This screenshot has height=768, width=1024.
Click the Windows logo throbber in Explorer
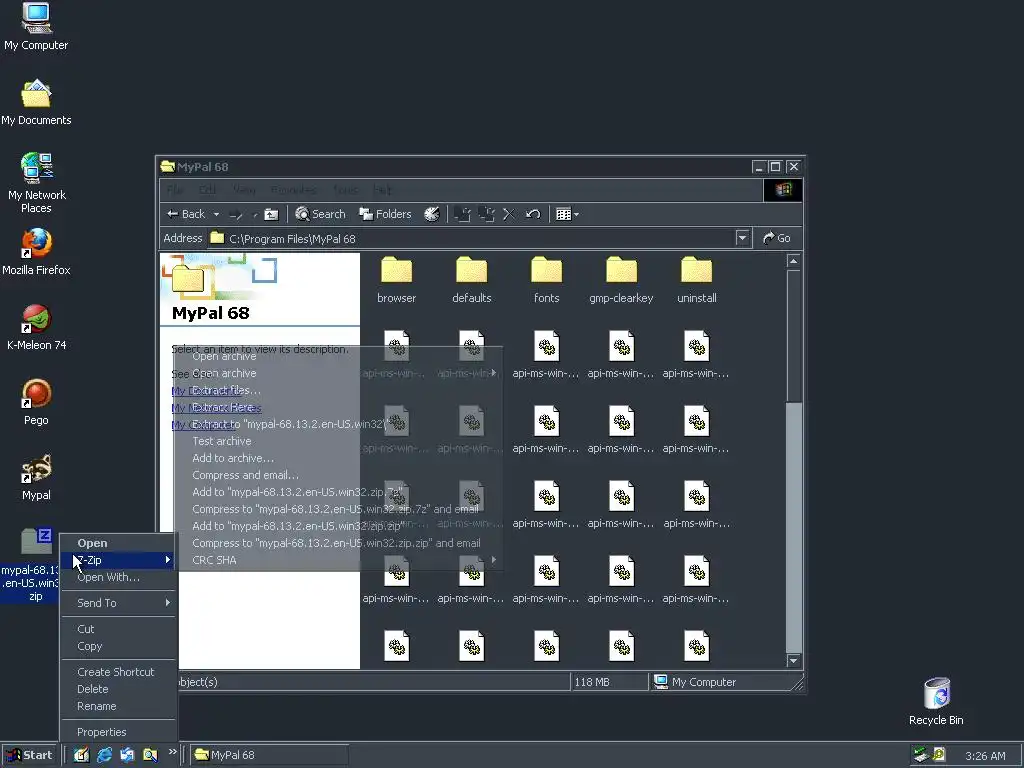pos(783,190)
